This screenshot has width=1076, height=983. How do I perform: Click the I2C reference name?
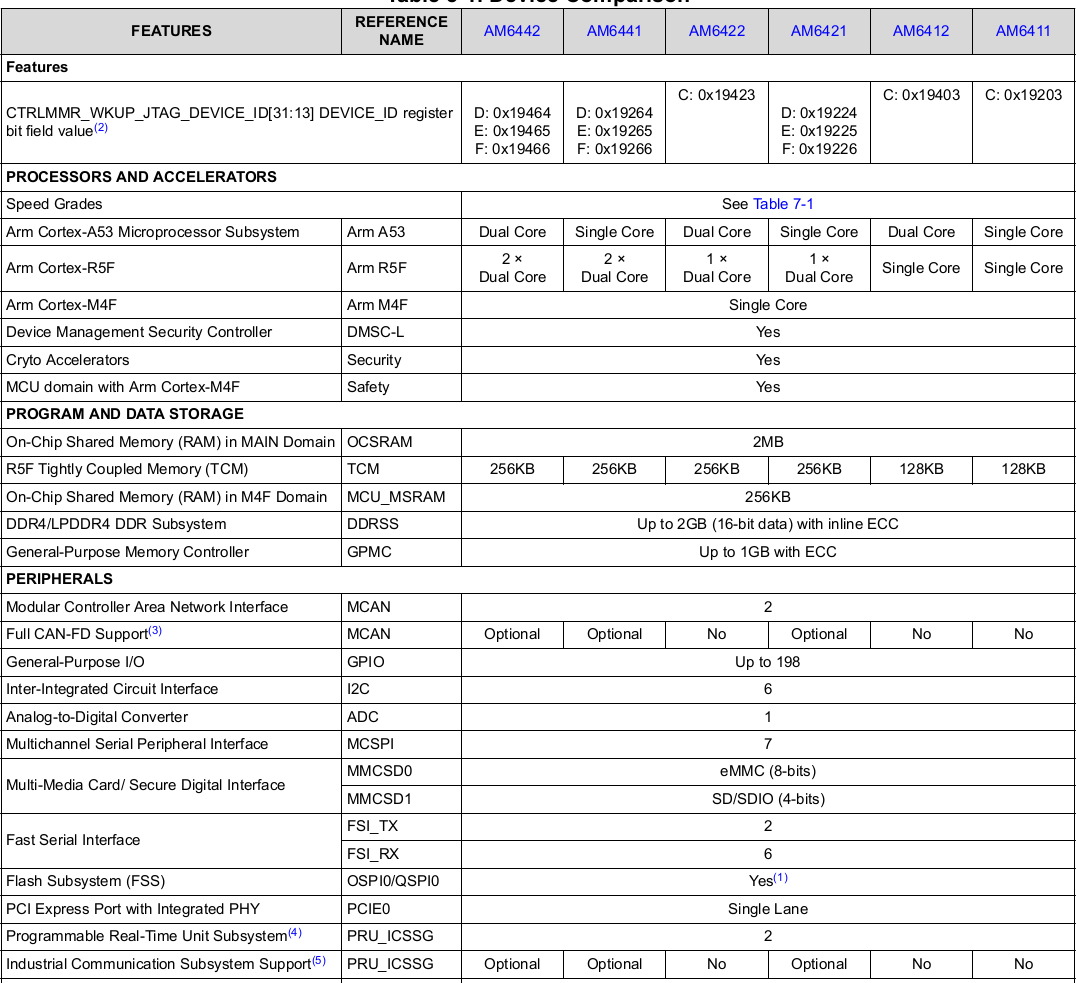pyautogui.click(x=358, y=689)
